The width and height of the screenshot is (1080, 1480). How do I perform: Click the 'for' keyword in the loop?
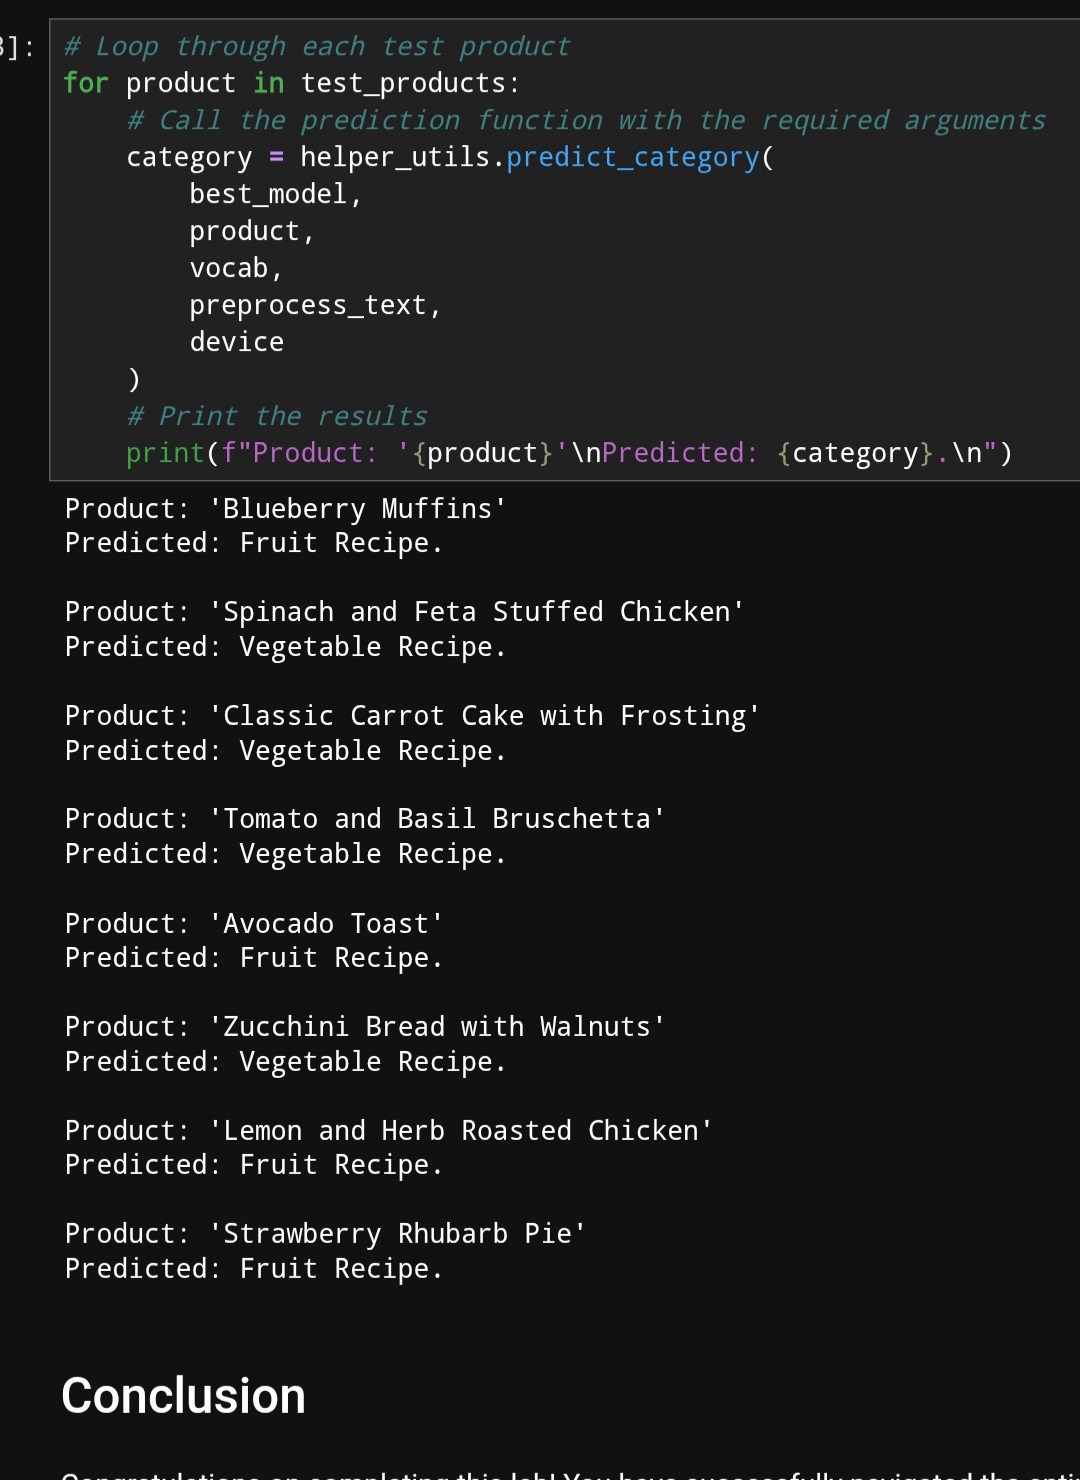pyautogui.click(x=85, y=83)
